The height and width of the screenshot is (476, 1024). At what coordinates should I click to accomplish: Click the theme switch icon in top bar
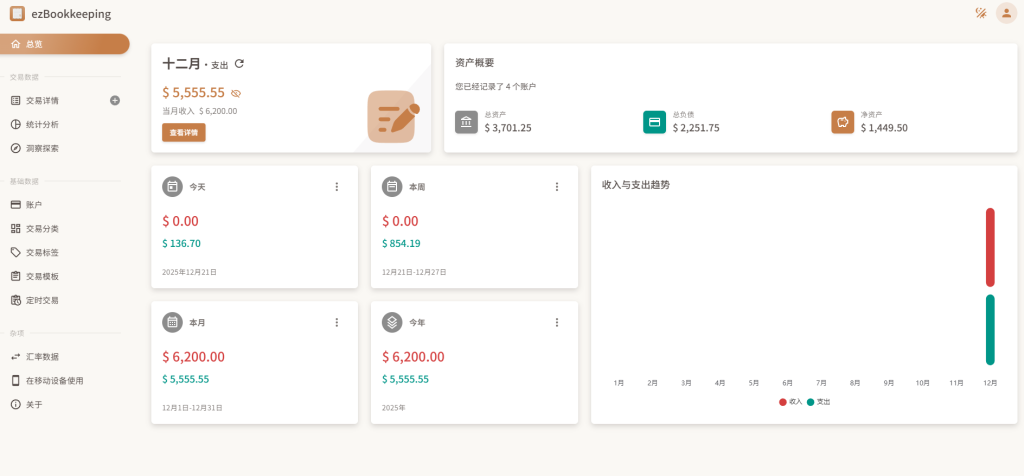[x=981, y=13]
